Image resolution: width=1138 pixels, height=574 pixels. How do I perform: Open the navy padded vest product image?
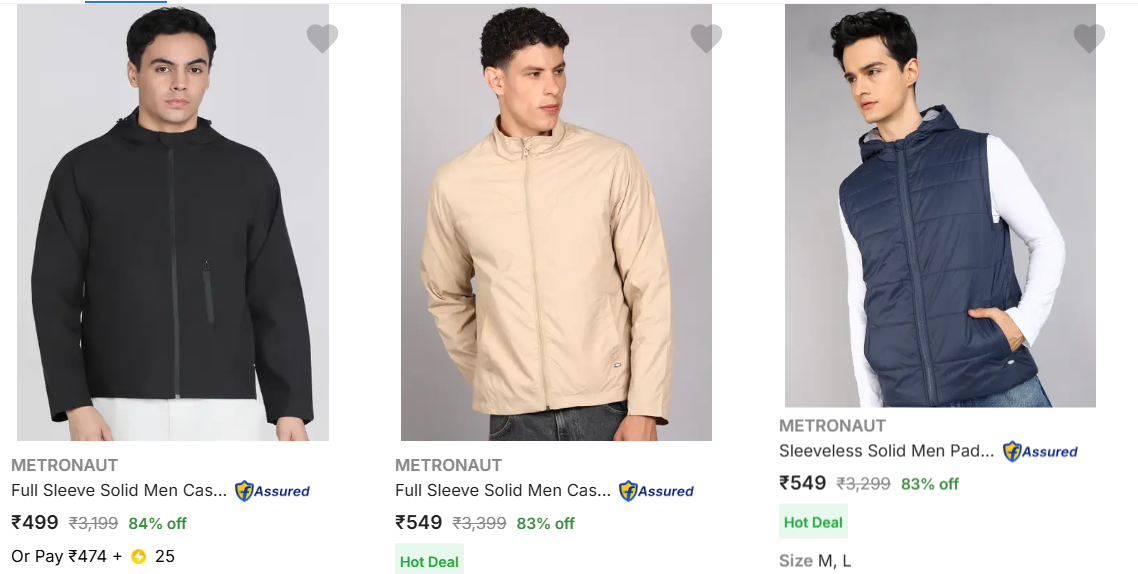click(x=940, y=205)
